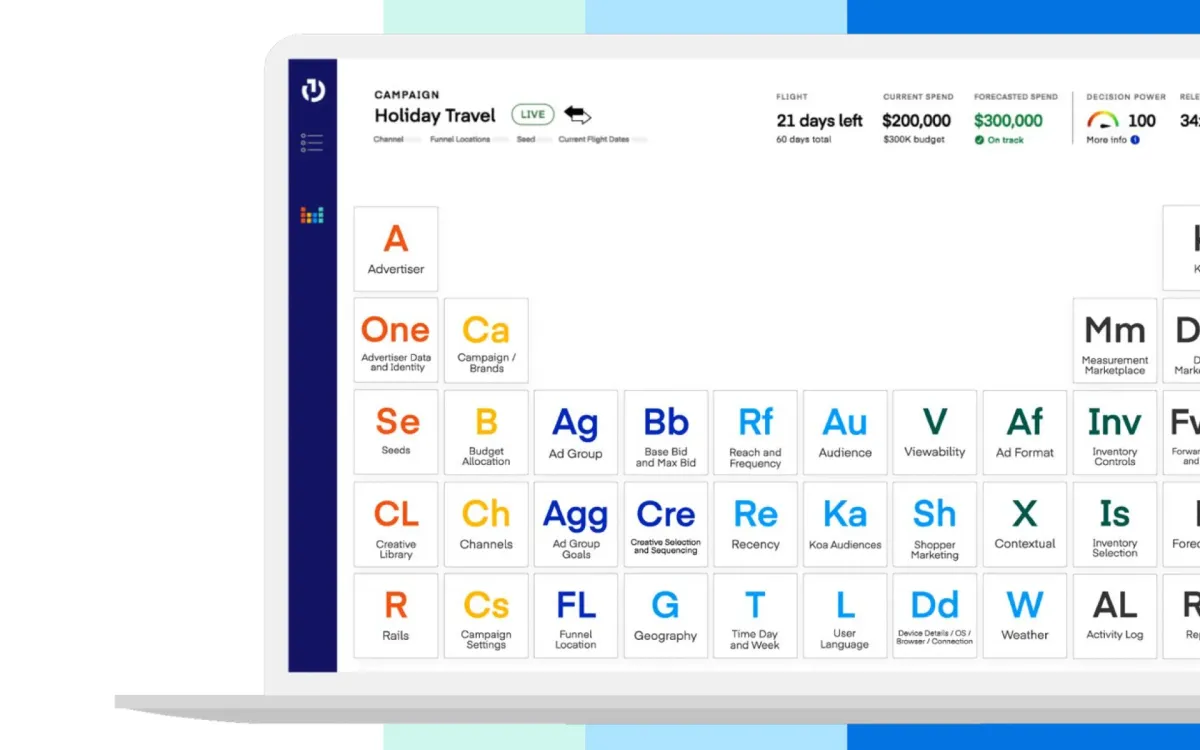This screenshot has width=1200, height=750.
Task: Select the Inv Inventory Controls tile
Action: point(1114,432)
